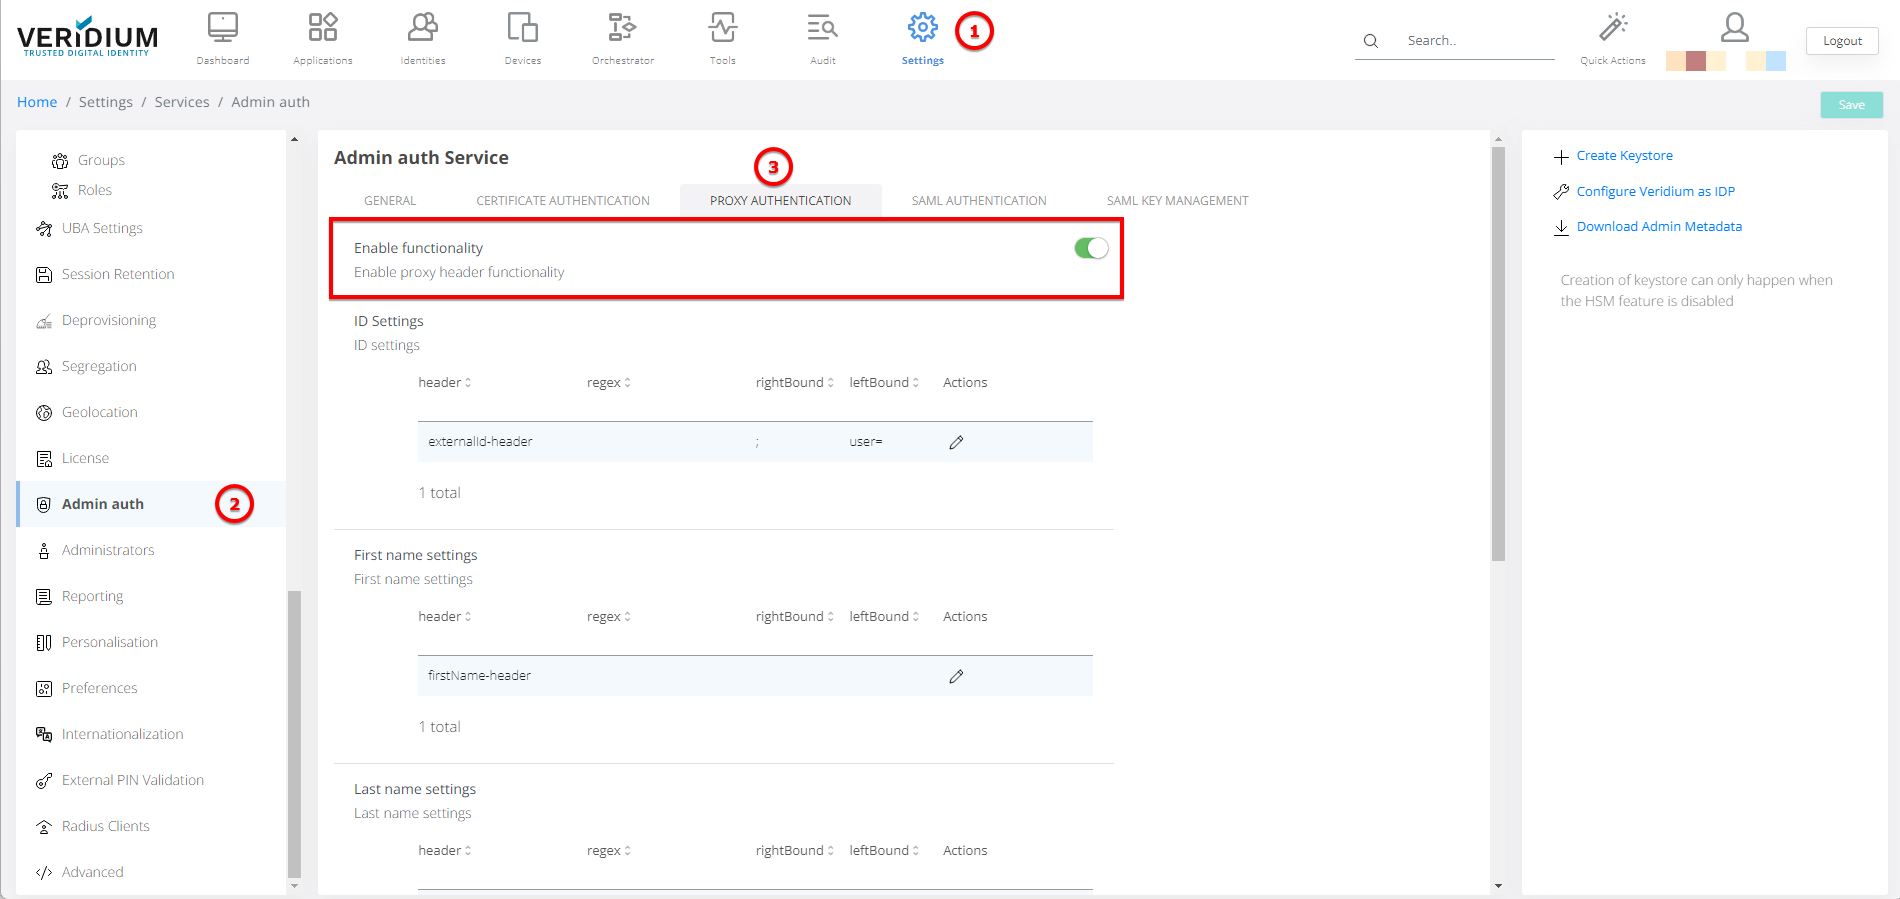Screen dimensions: 1900x899
Task: Switch to the Certificate Authentication tab
Action: click(x=562, y=201)
